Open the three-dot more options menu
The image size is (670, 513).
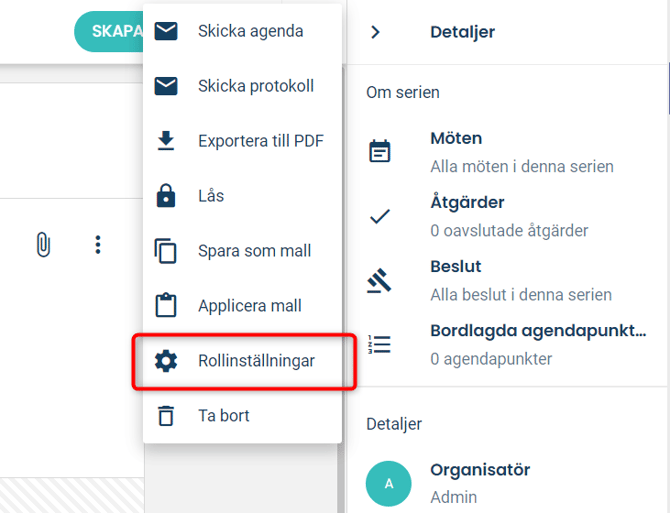pos(98,245)
